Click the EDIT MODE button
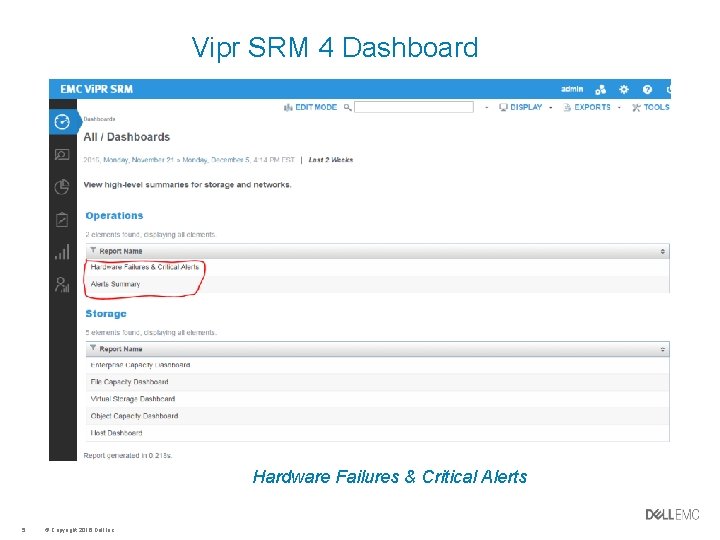This screenshot has width=720, height=540. coord(310,107)
